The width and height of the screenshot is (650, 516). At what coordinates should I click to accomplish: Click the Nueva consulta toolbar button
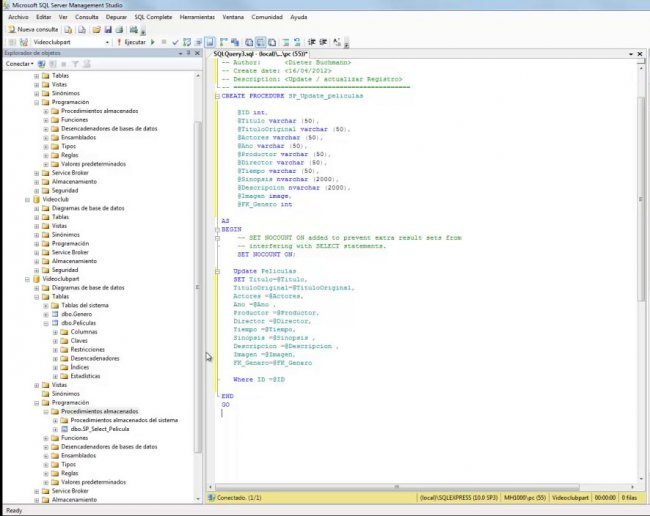tap(32, 30)
